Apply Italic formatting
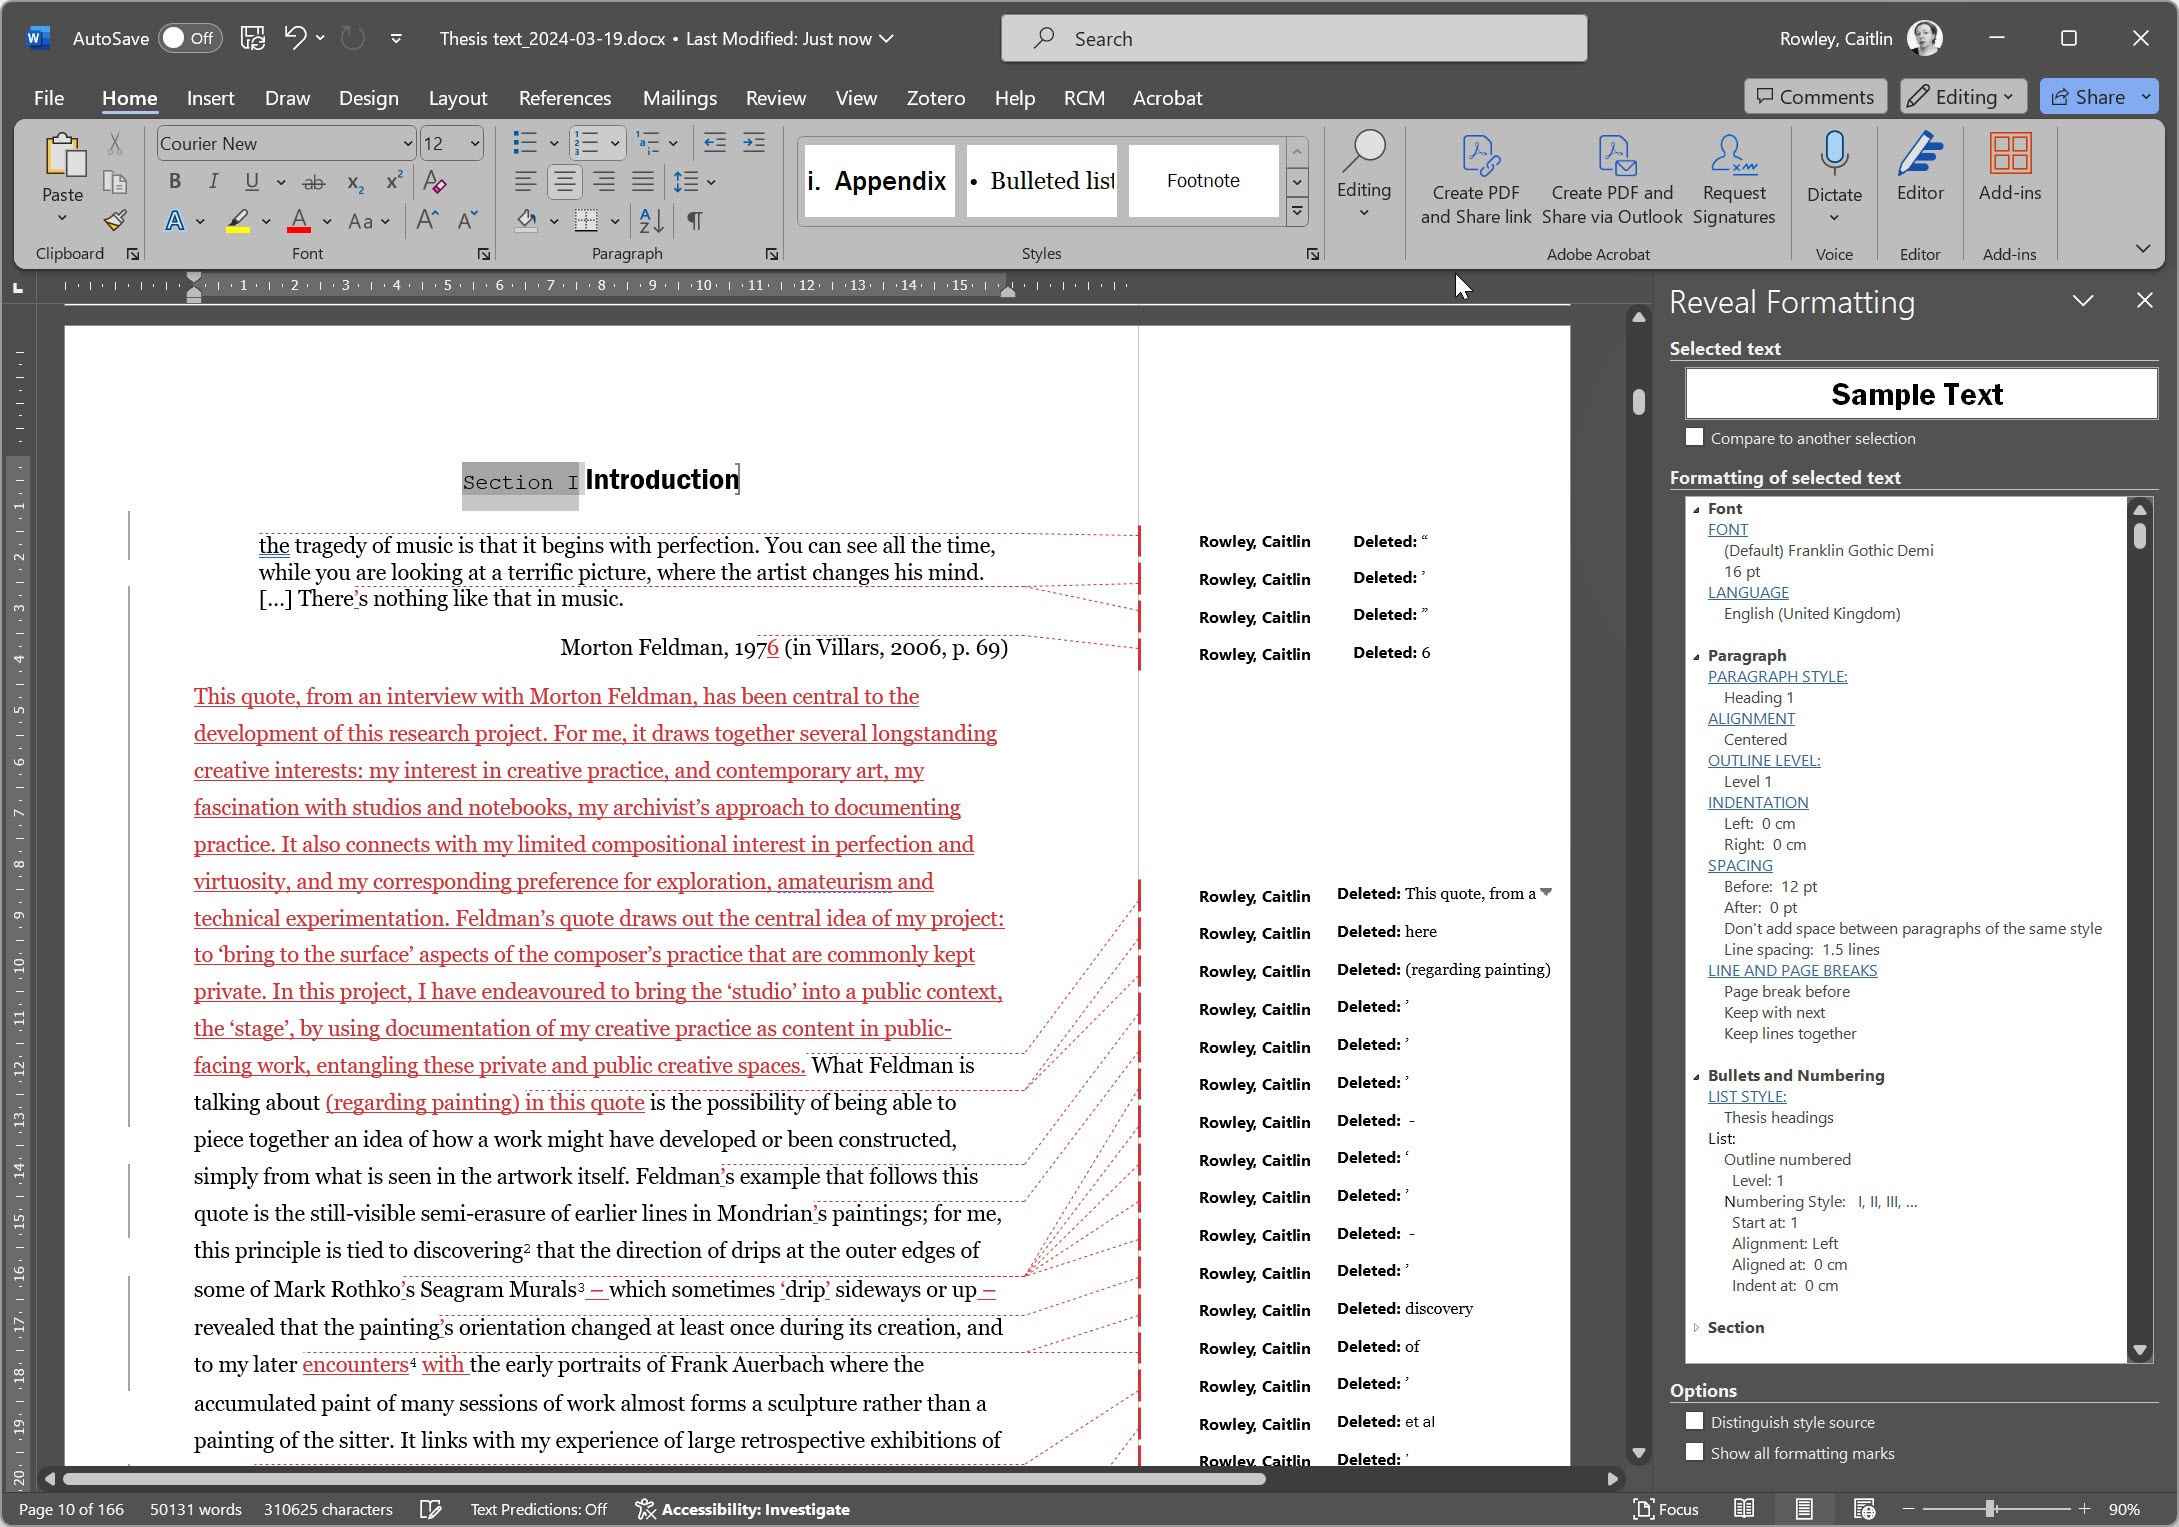The height and width of the screenshot is (1527, 2179). 213,181
